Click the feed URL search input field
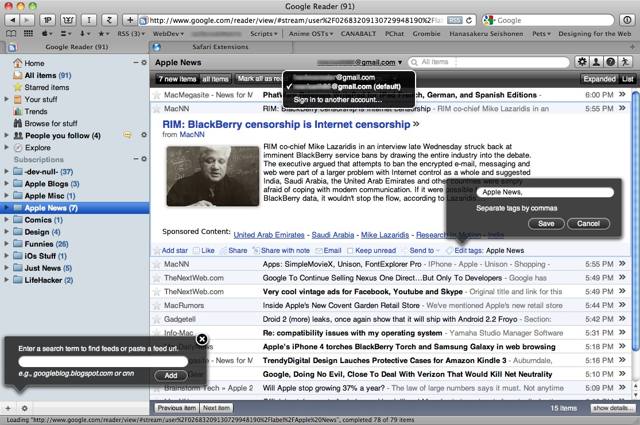 coord(103,360)
